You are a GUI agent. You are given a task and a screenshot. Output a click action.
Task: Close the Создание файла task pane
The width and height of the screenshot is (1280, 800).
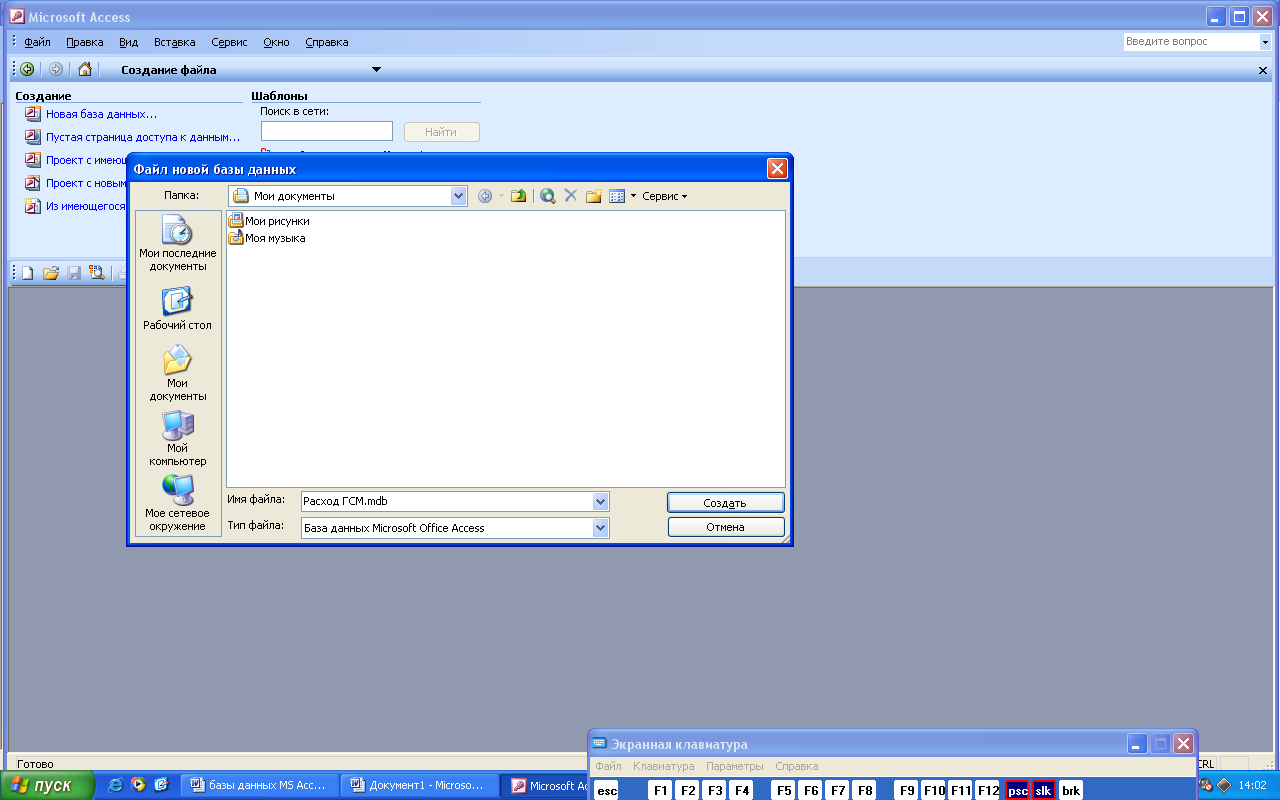tap(1263, 70)
